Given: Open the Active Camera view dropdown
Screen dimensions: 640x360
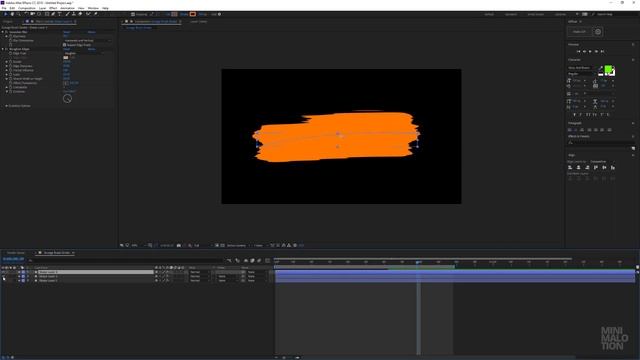Looking at the screenshot, I should [238, 245].
